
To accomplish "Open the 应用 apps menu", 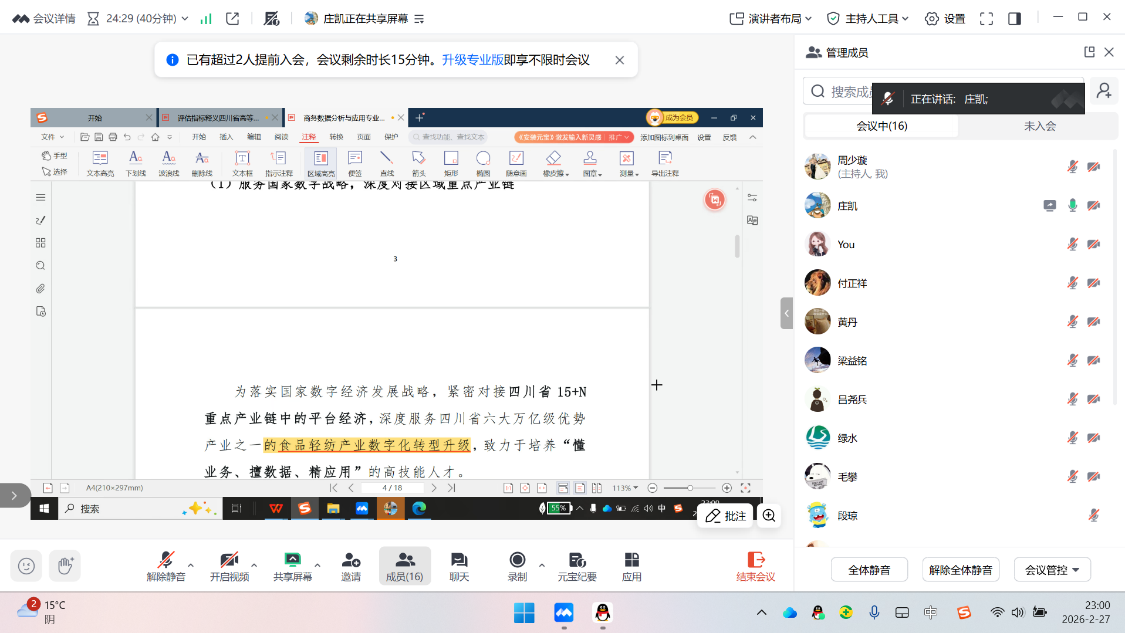I will pos(631,565).
